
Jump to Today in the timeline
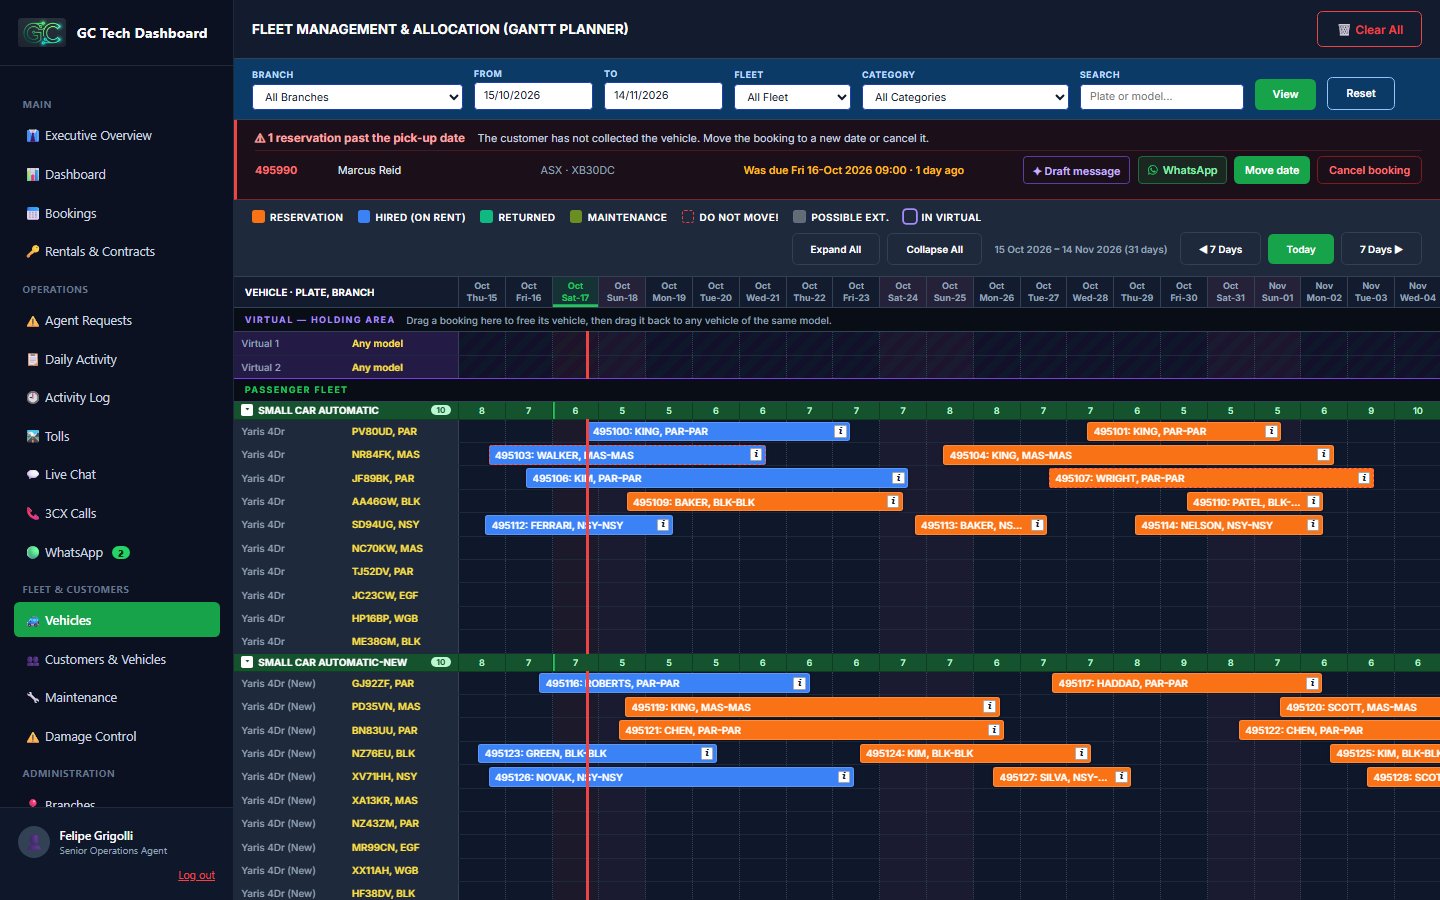pos(1301,249)
